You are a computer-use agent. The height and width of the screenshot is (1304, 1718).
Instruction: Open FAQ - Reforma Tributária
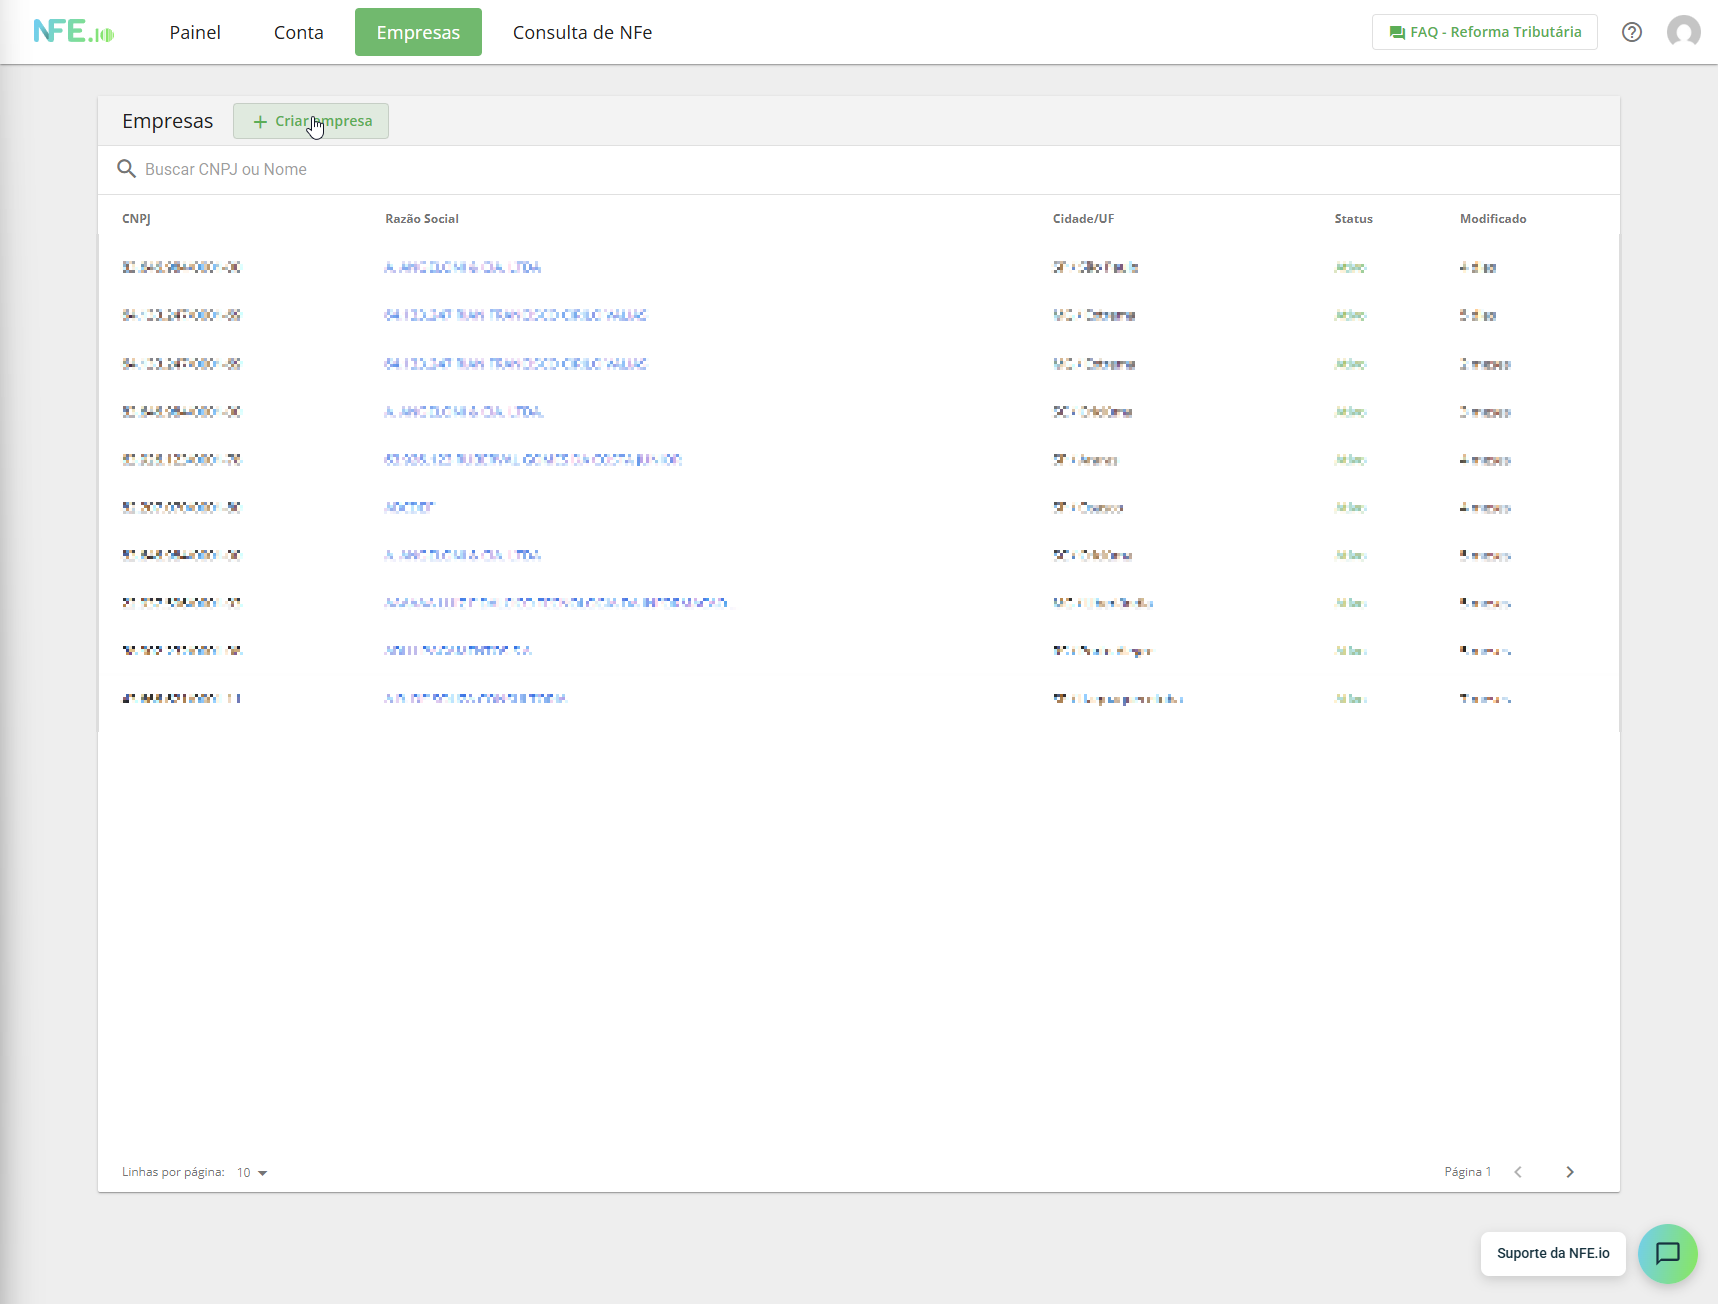click(x=1485, y=32)
